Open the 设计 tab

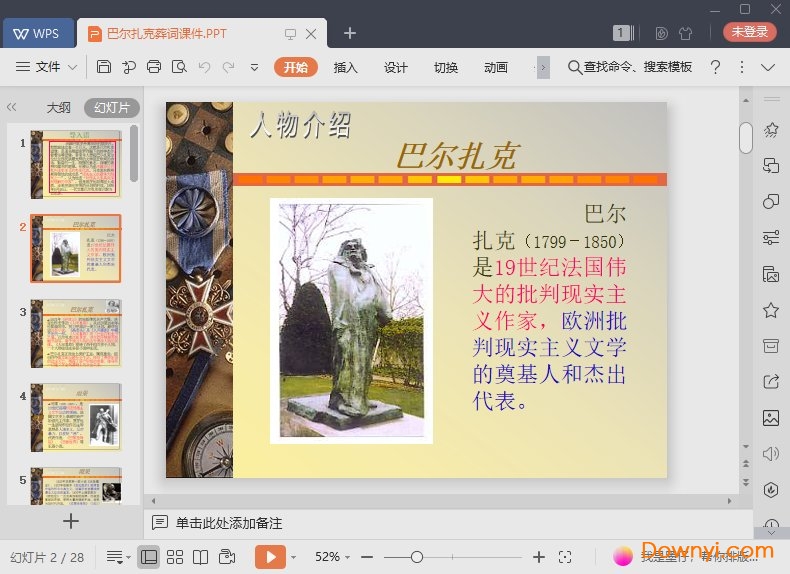click(396, 67)
